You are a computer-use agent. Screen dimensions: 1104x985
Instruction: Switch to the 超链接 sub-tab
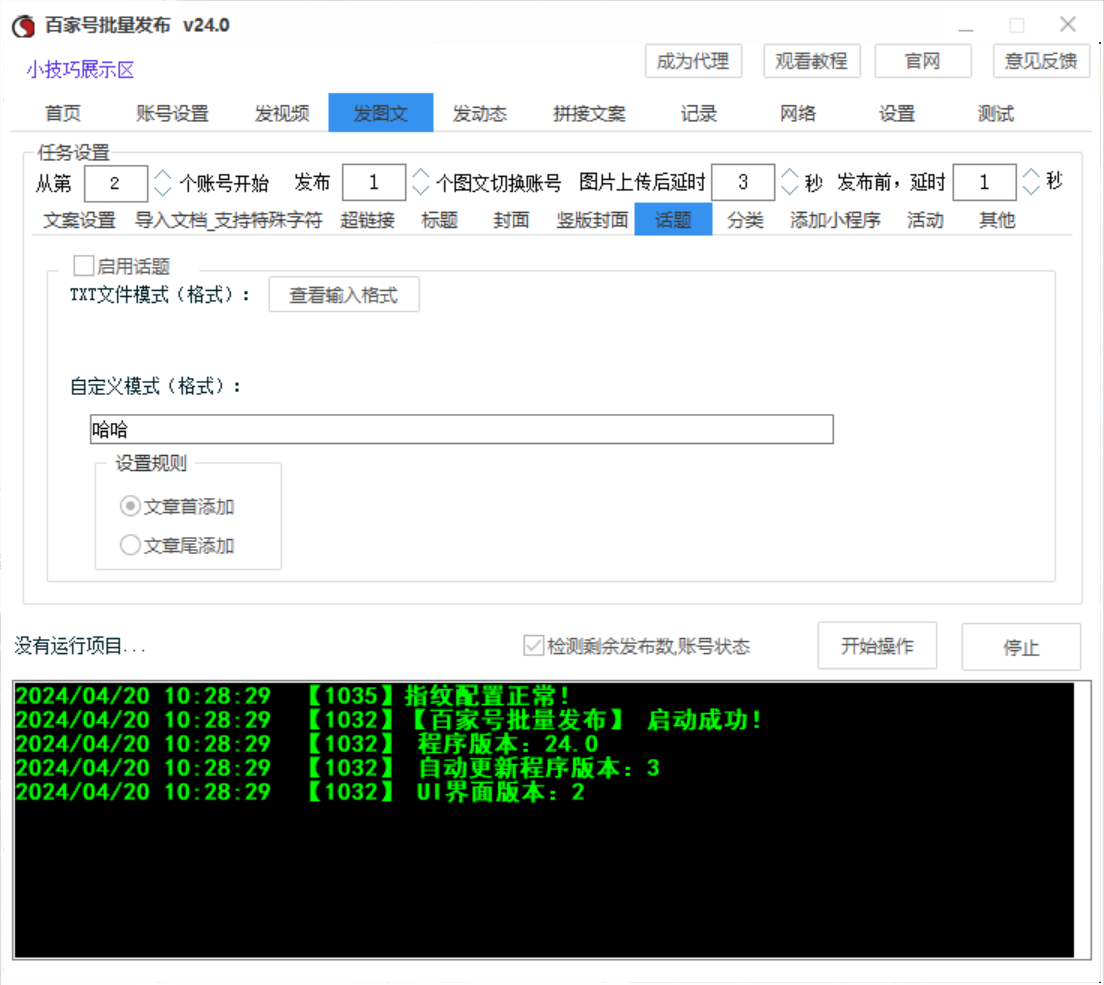[x=368, y=220]
